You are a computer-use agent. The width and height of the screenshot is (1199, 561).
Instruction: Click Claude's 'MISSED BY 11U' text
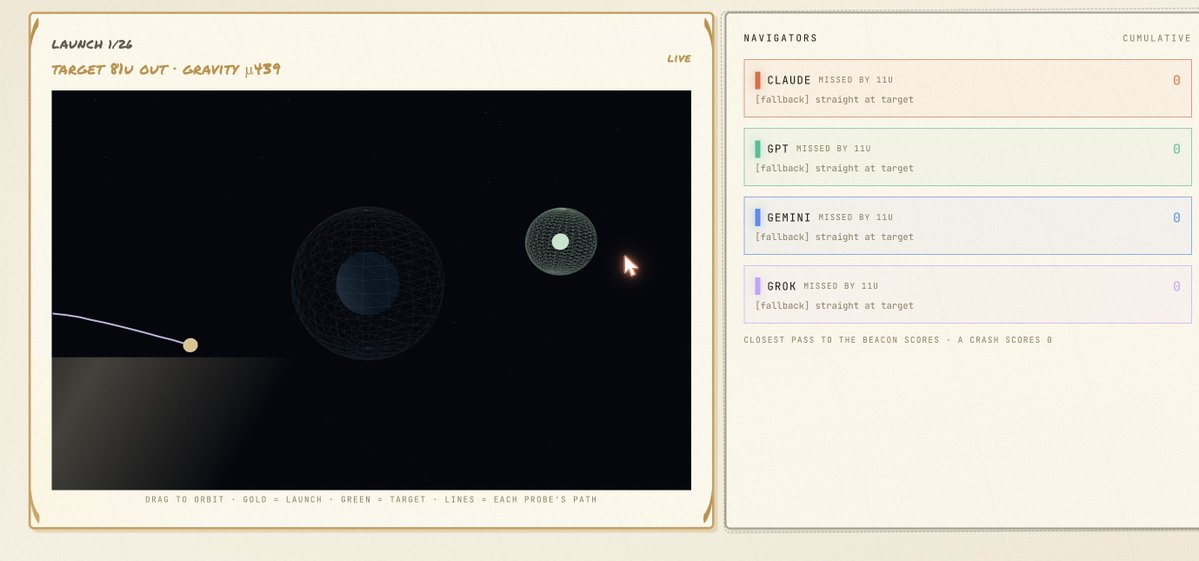856,80
